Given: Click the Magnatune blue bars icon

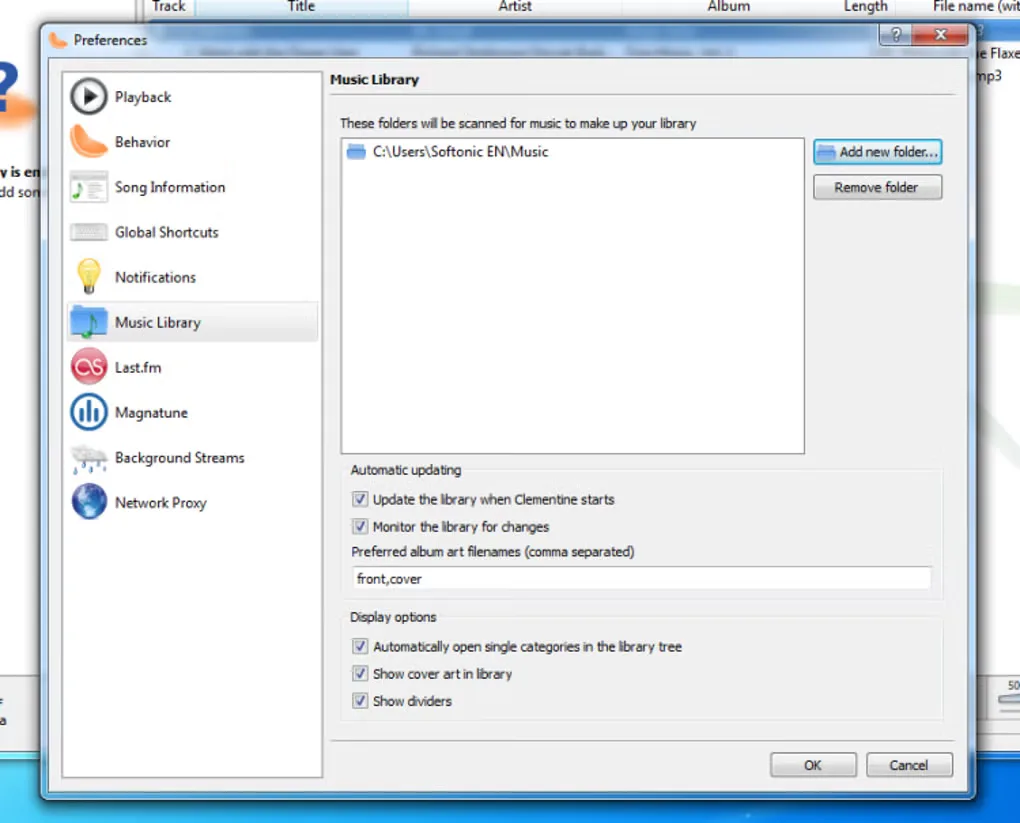Looking at the screenshot, I should (x=88, y=412).
